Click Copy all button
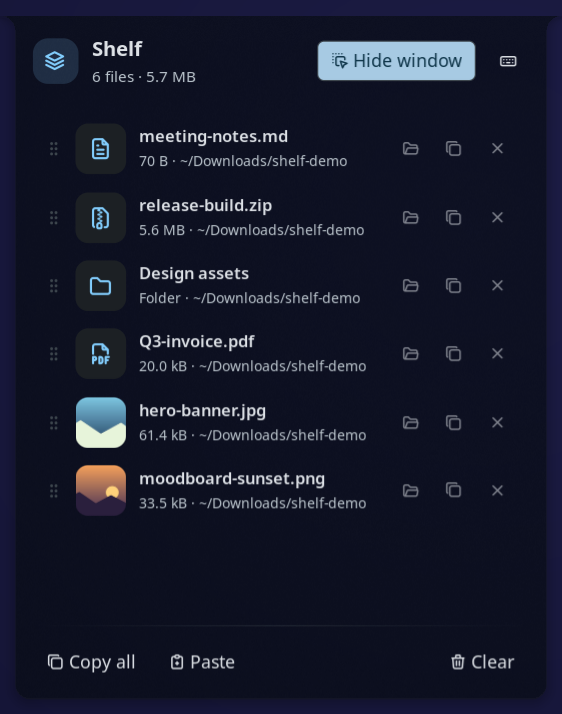Viewport: 562px width, 714px height. coord(91,662)
